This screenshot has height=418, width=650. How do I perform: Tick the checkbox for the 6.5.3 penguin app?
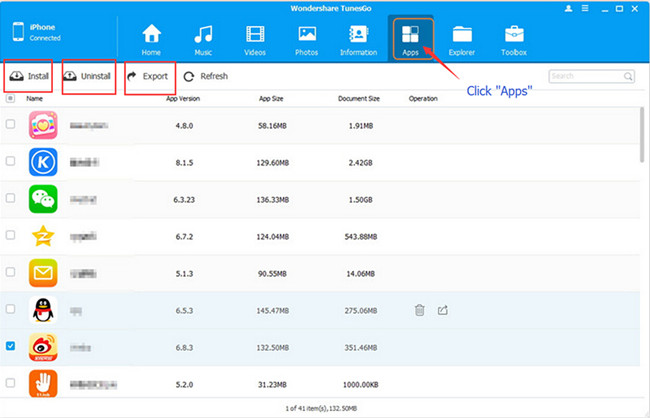point(10,309)
